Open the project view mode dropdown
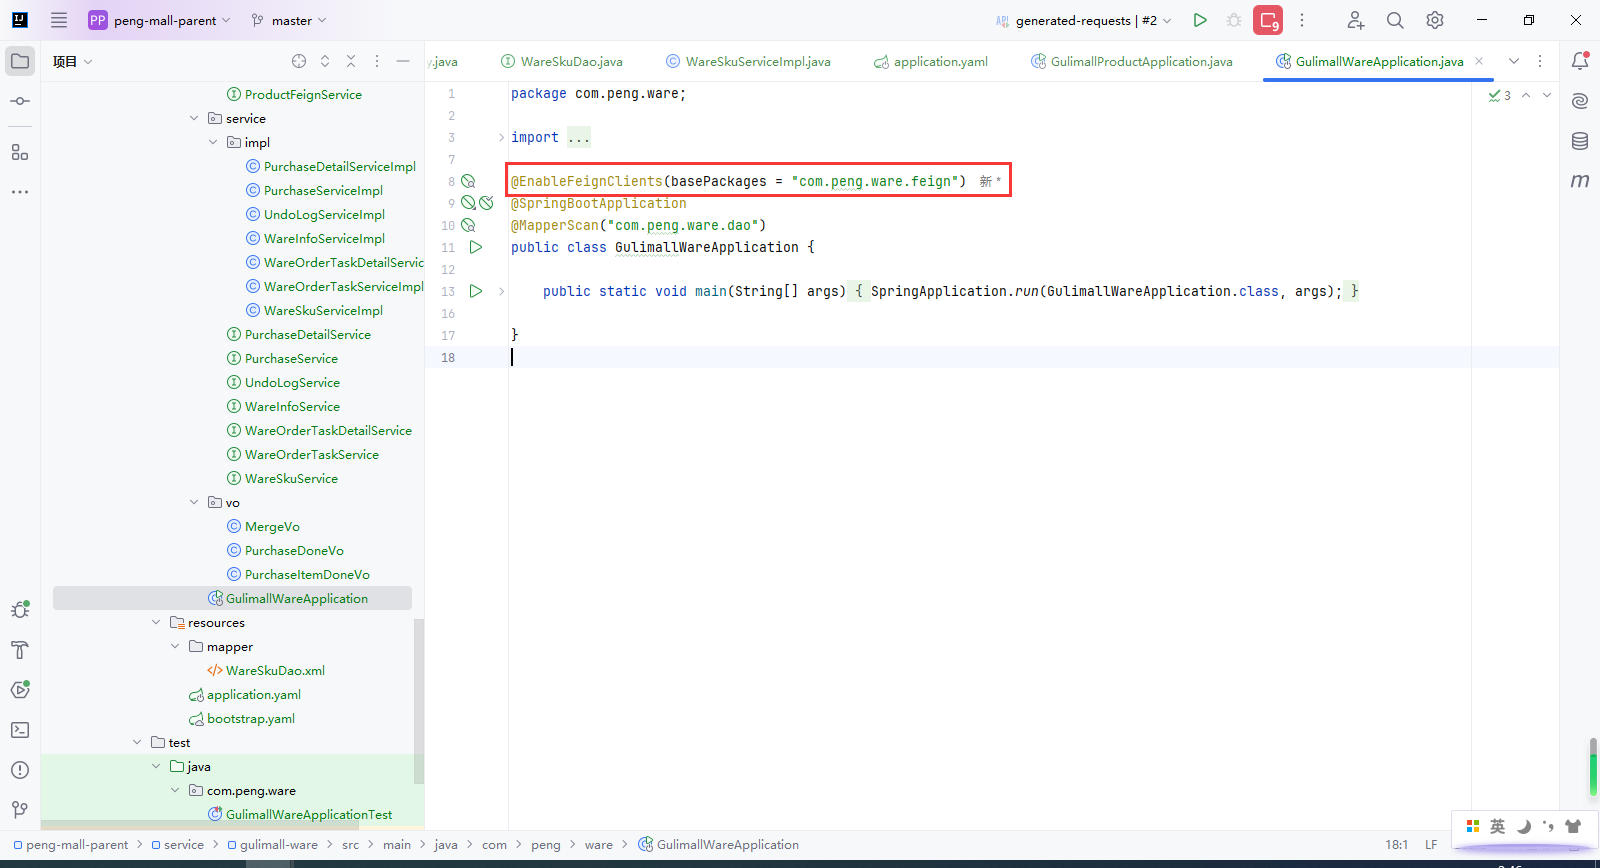1600x868 pixels. pyautogui.click(x=73, y=61)
